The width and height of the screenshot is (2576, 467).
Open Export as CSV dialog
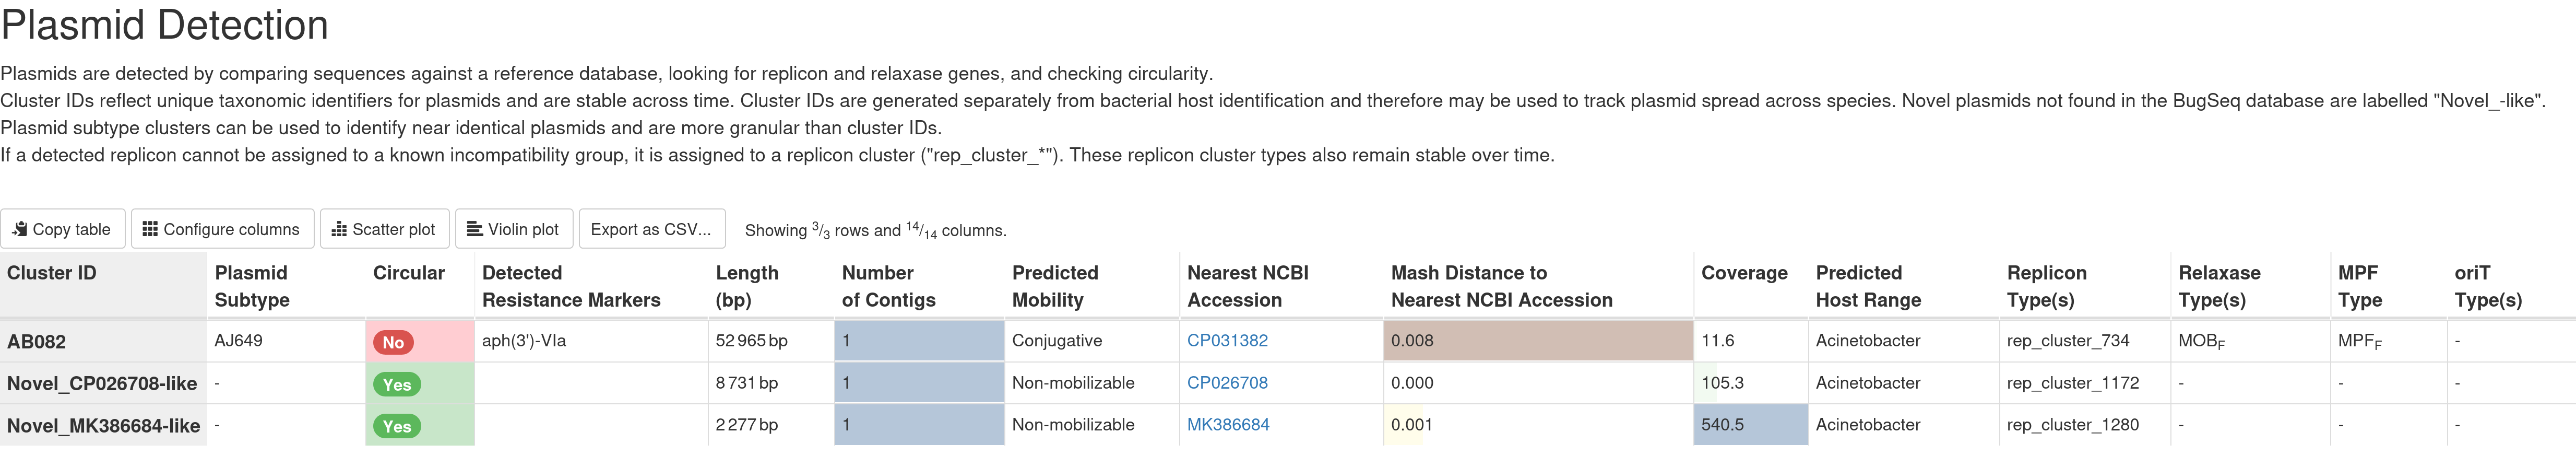coord(652,229)
